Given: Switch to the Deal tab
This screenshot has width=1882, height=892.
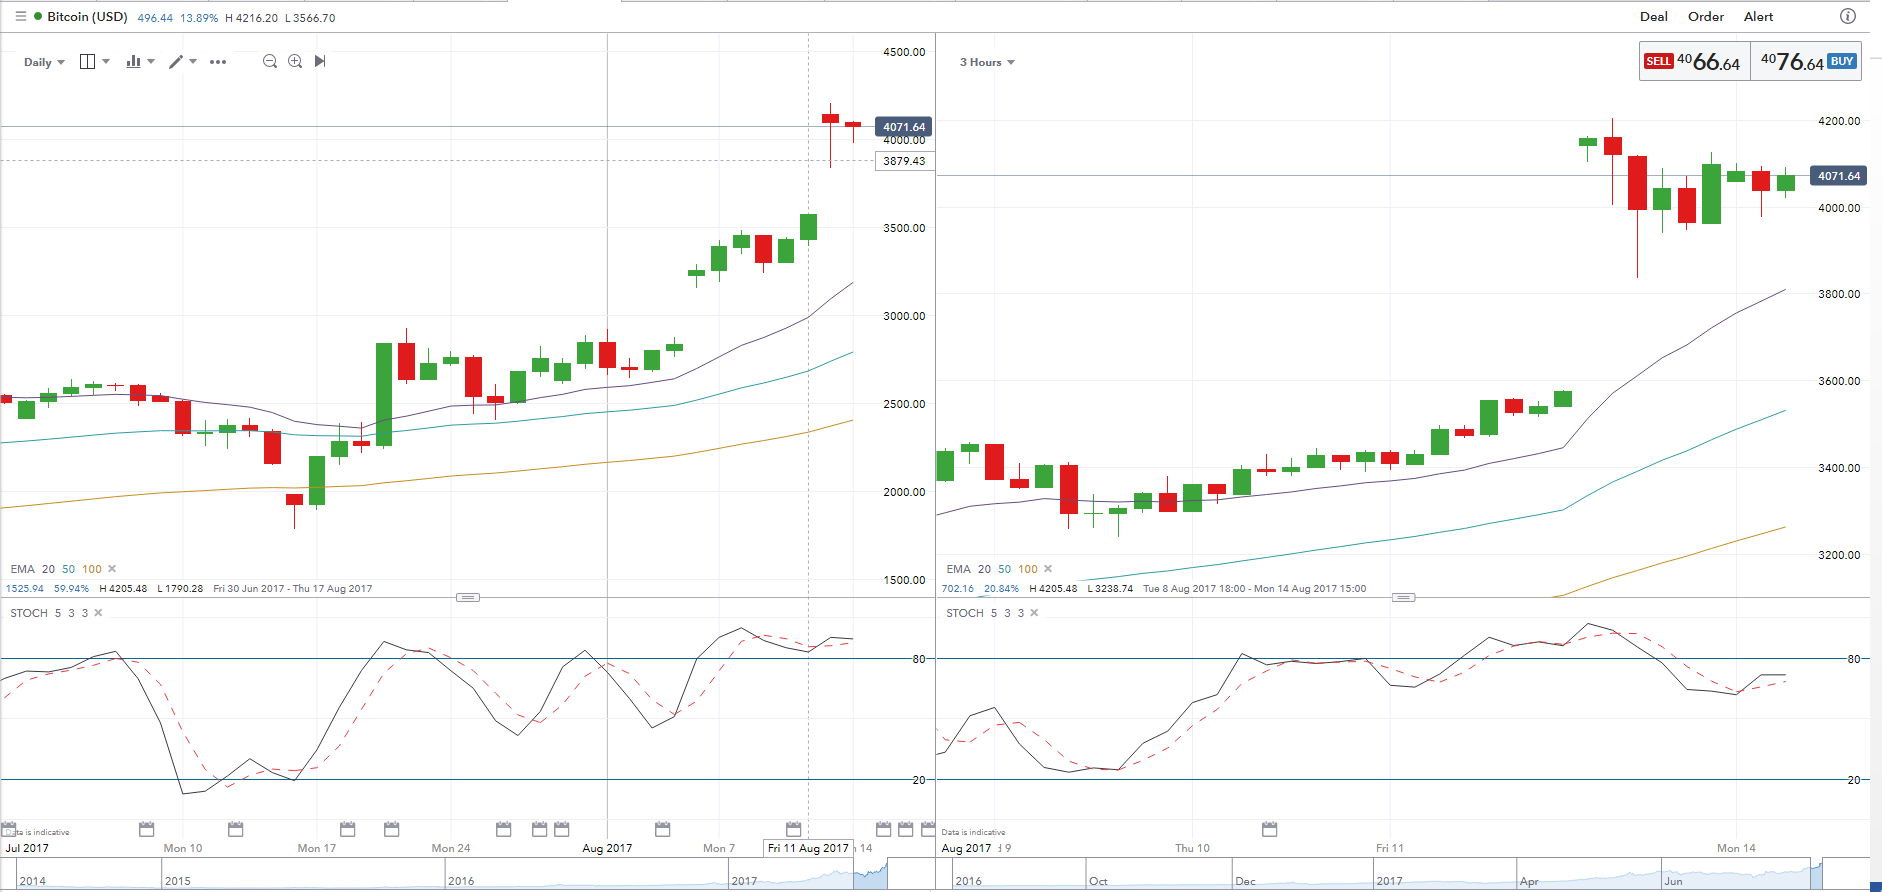Looking at the screenshot, I should 1654,17.
